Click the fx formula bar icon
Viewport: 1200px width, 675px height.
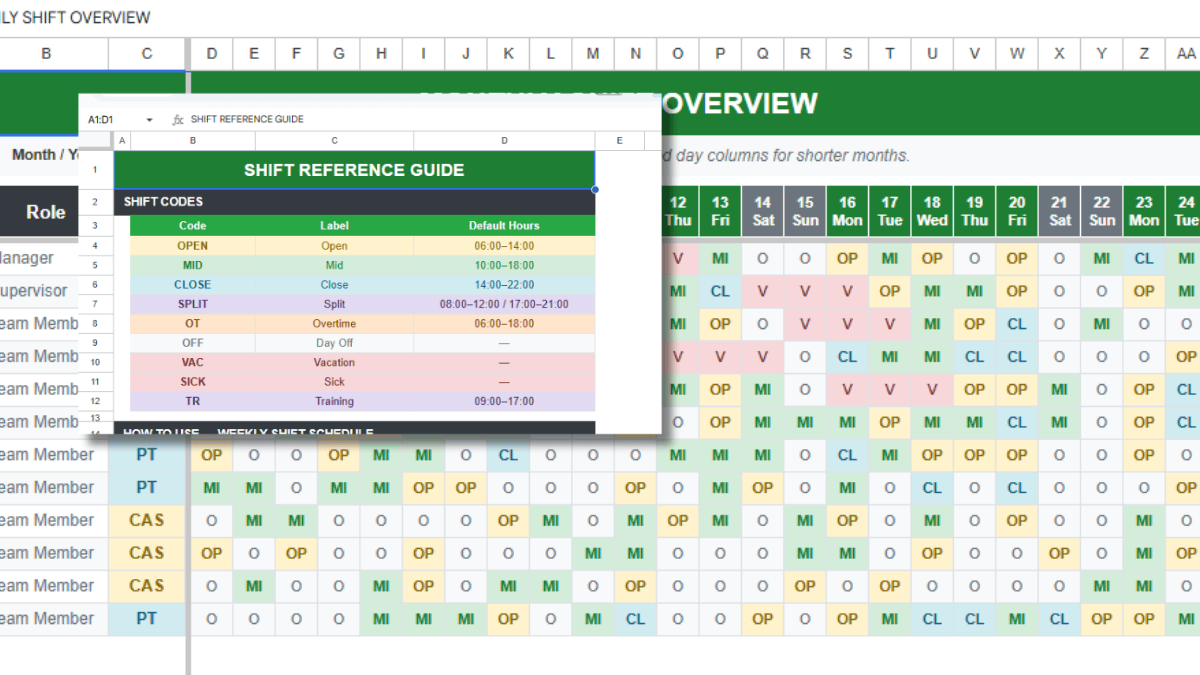(x=177, y=118)
